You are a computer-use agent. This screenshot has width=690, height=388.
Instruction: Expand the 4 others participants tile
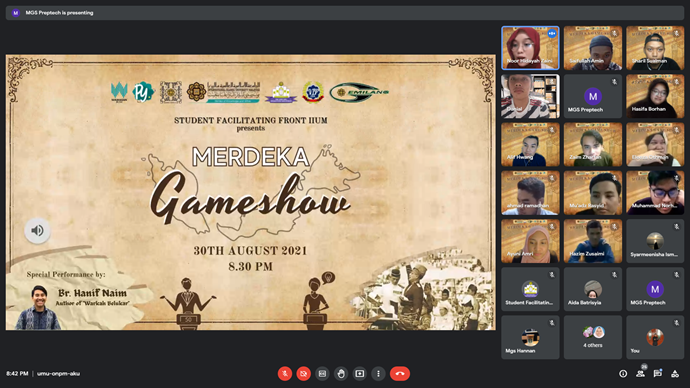coord(593,337)
